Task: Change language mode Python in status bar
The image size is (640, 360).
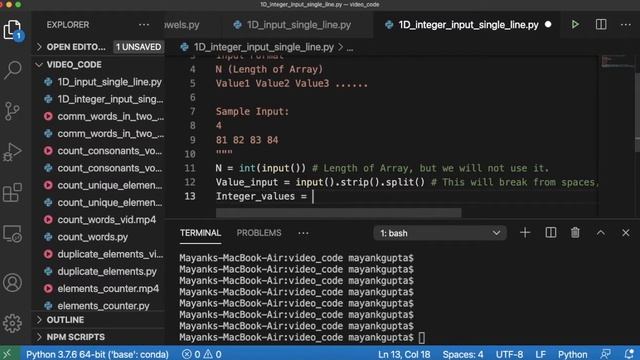Action: point(573,354)
